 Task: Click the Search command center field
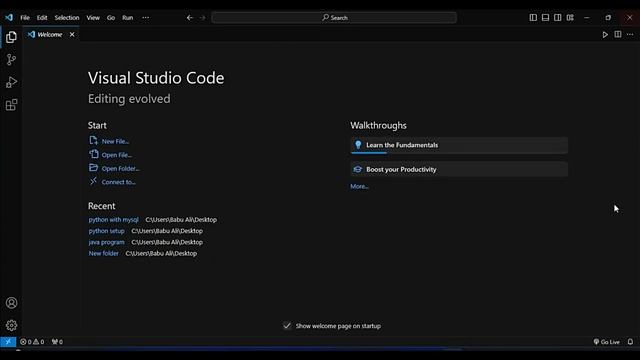pos(334,18)
